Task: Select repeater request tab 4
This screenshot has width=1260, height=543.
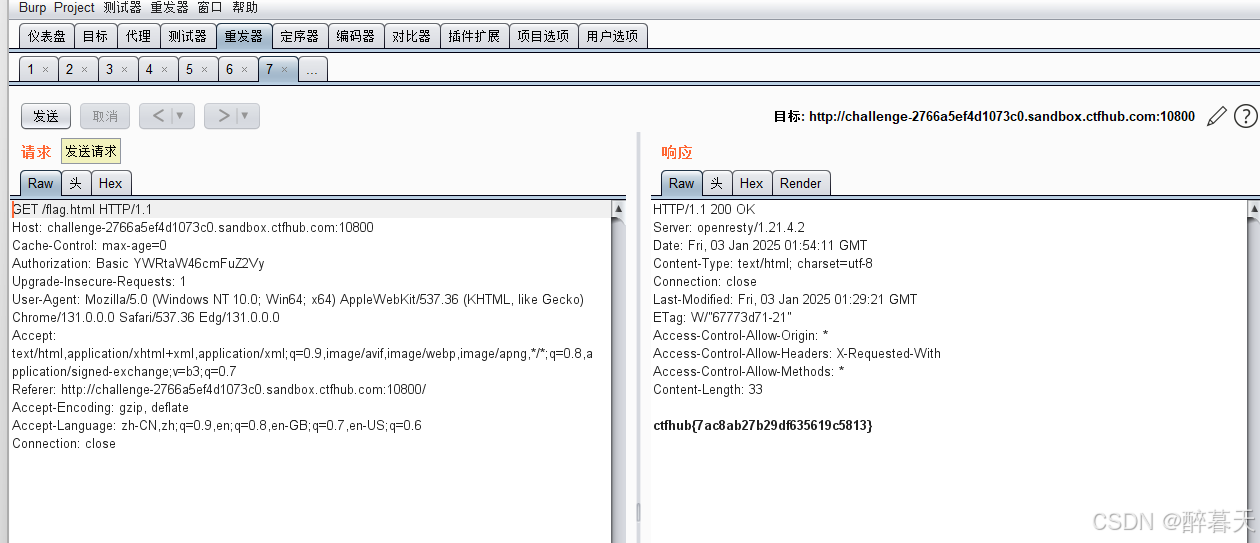Action: click(150, 69)
